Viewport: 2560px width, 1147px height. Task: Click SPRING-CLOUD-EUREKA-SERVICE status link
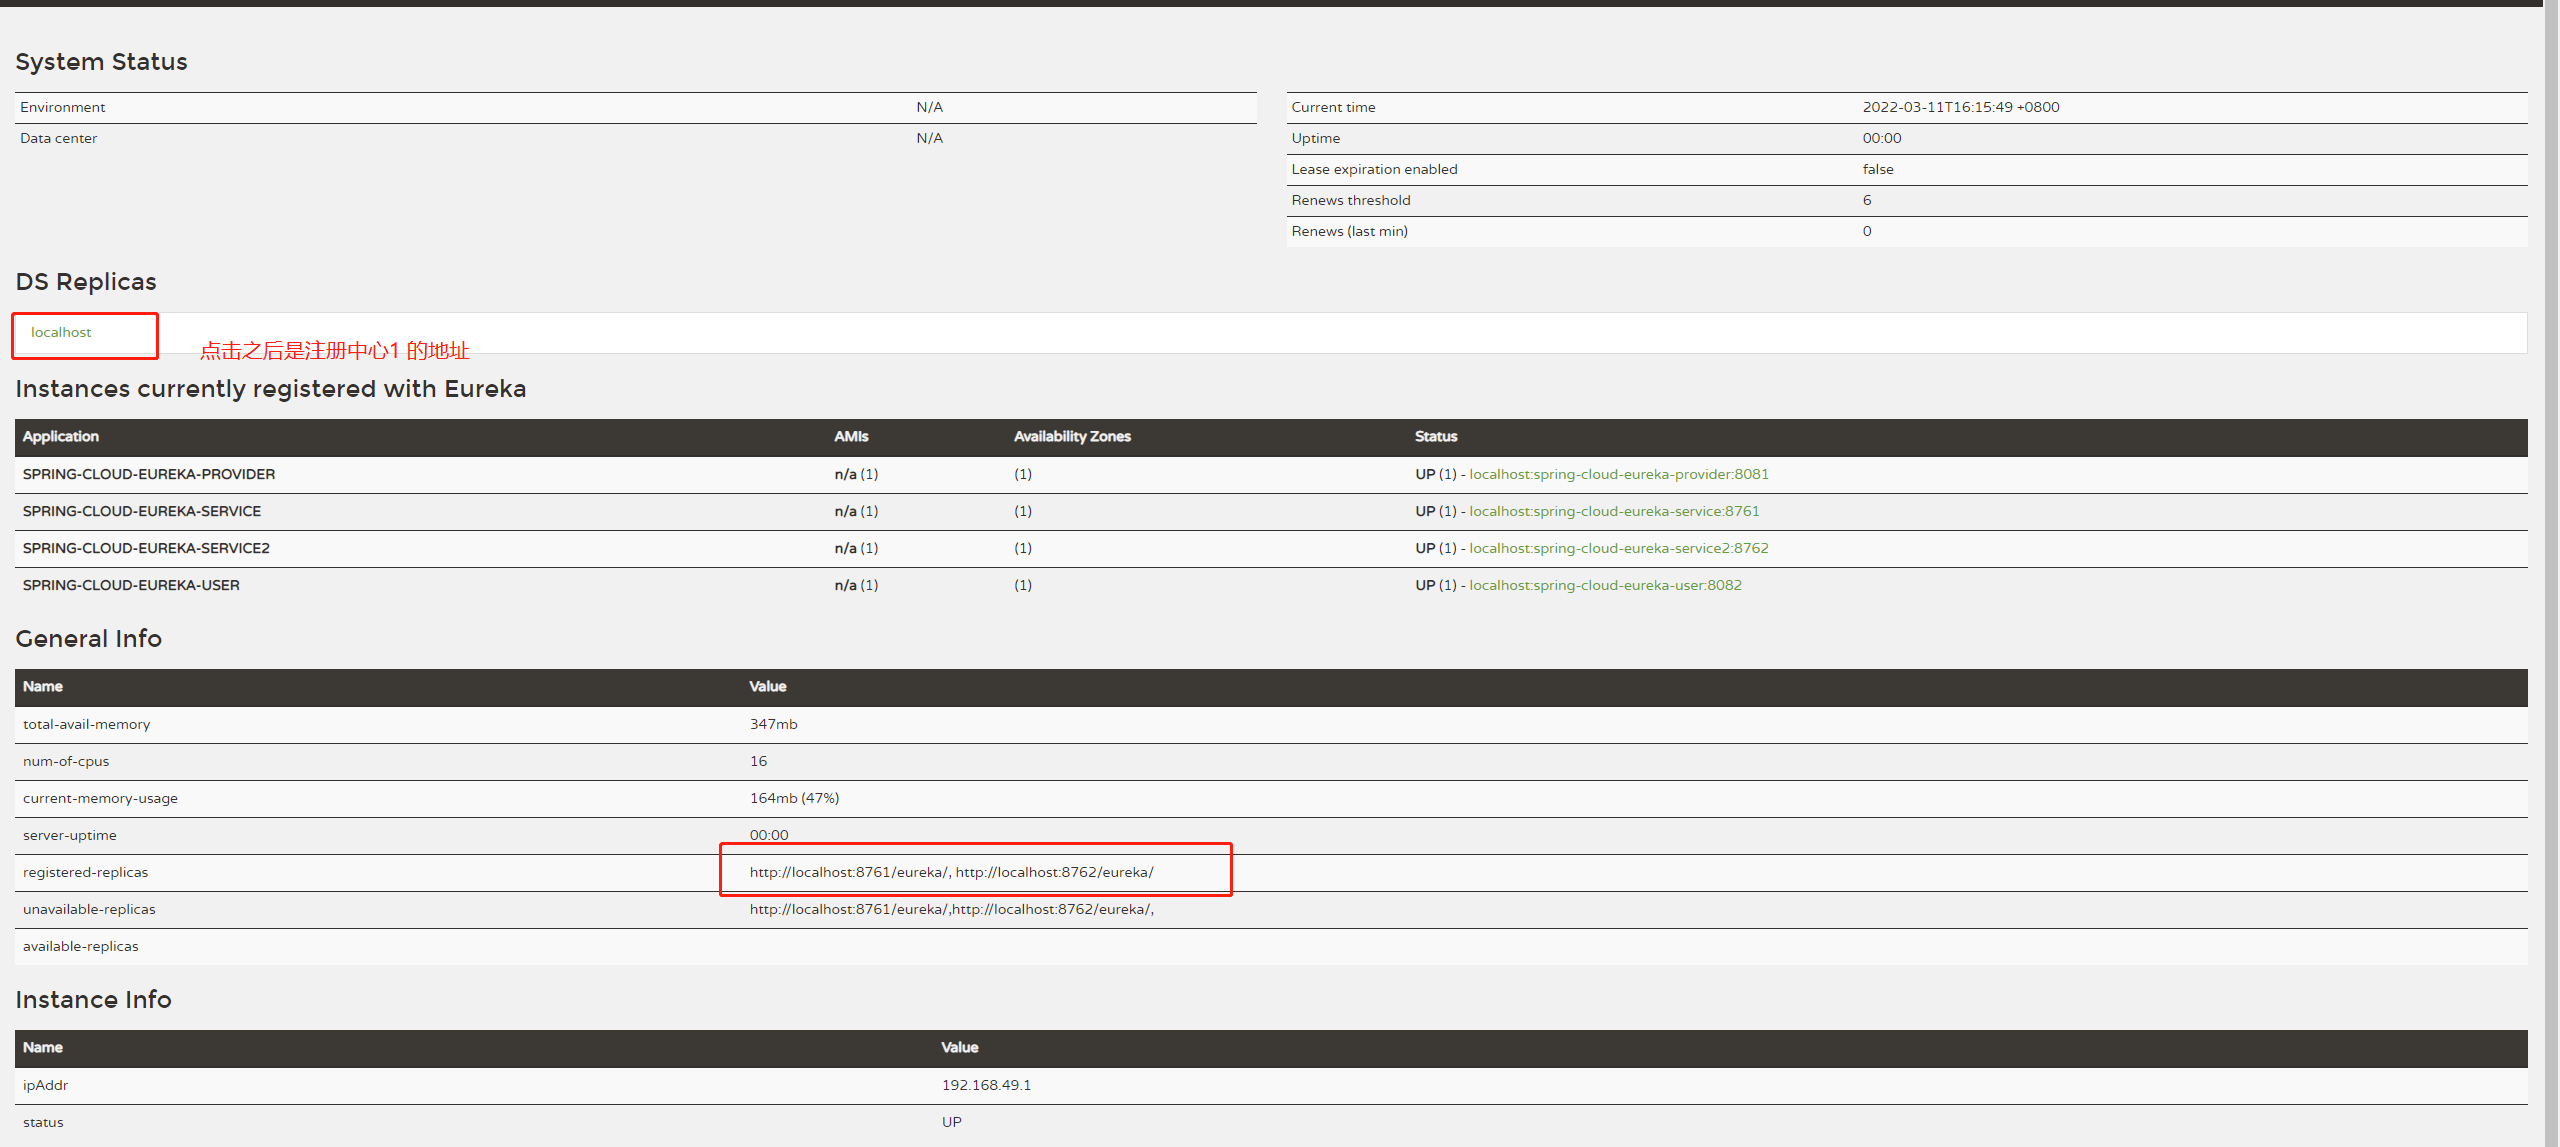(1613, 511)
